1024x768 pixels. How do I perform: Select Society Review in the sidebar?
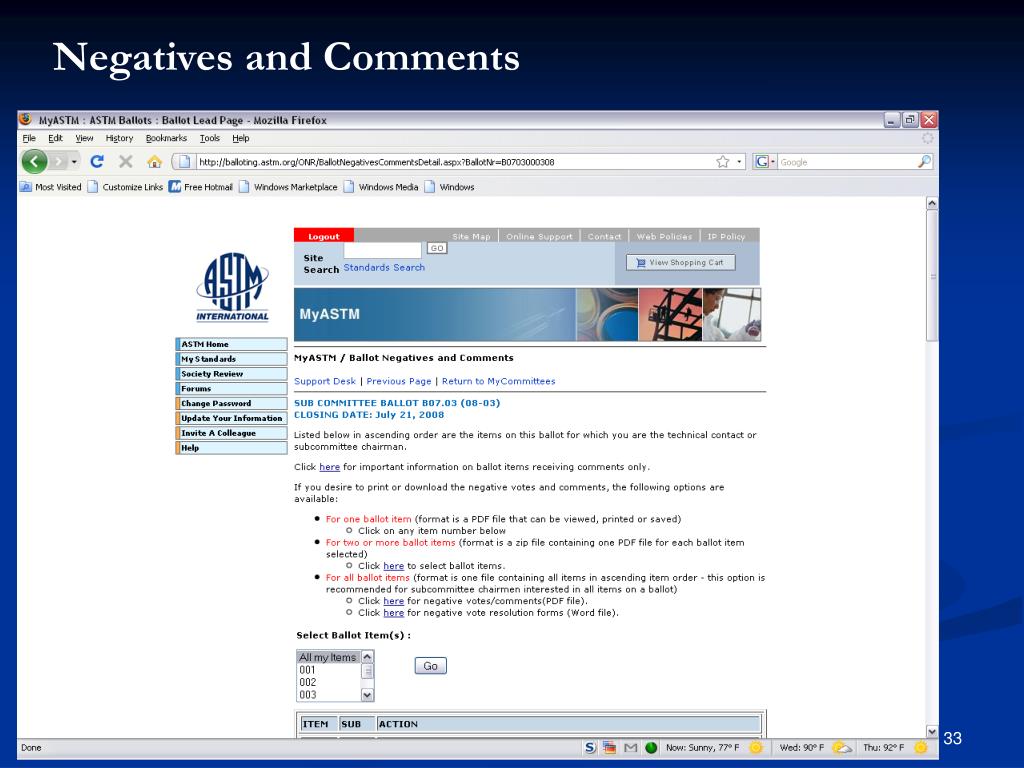click(231, 374)
